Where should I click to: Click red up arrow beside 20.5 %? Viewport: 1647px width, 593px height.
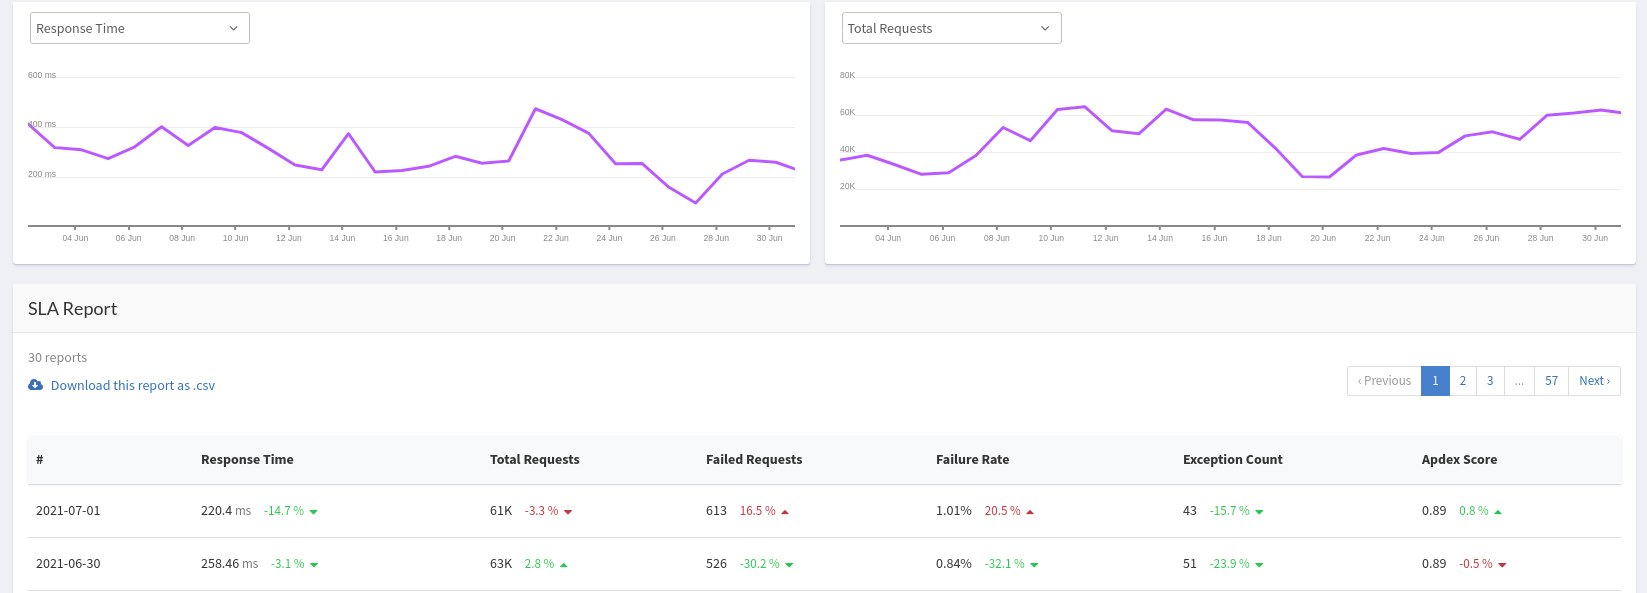[1030, 512]
